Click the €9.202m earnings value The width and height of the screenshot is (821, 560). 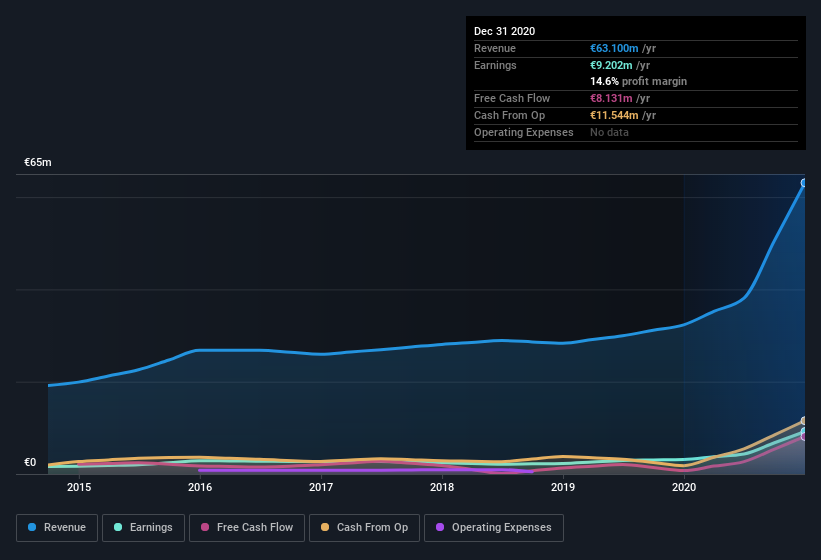[611, 65]
